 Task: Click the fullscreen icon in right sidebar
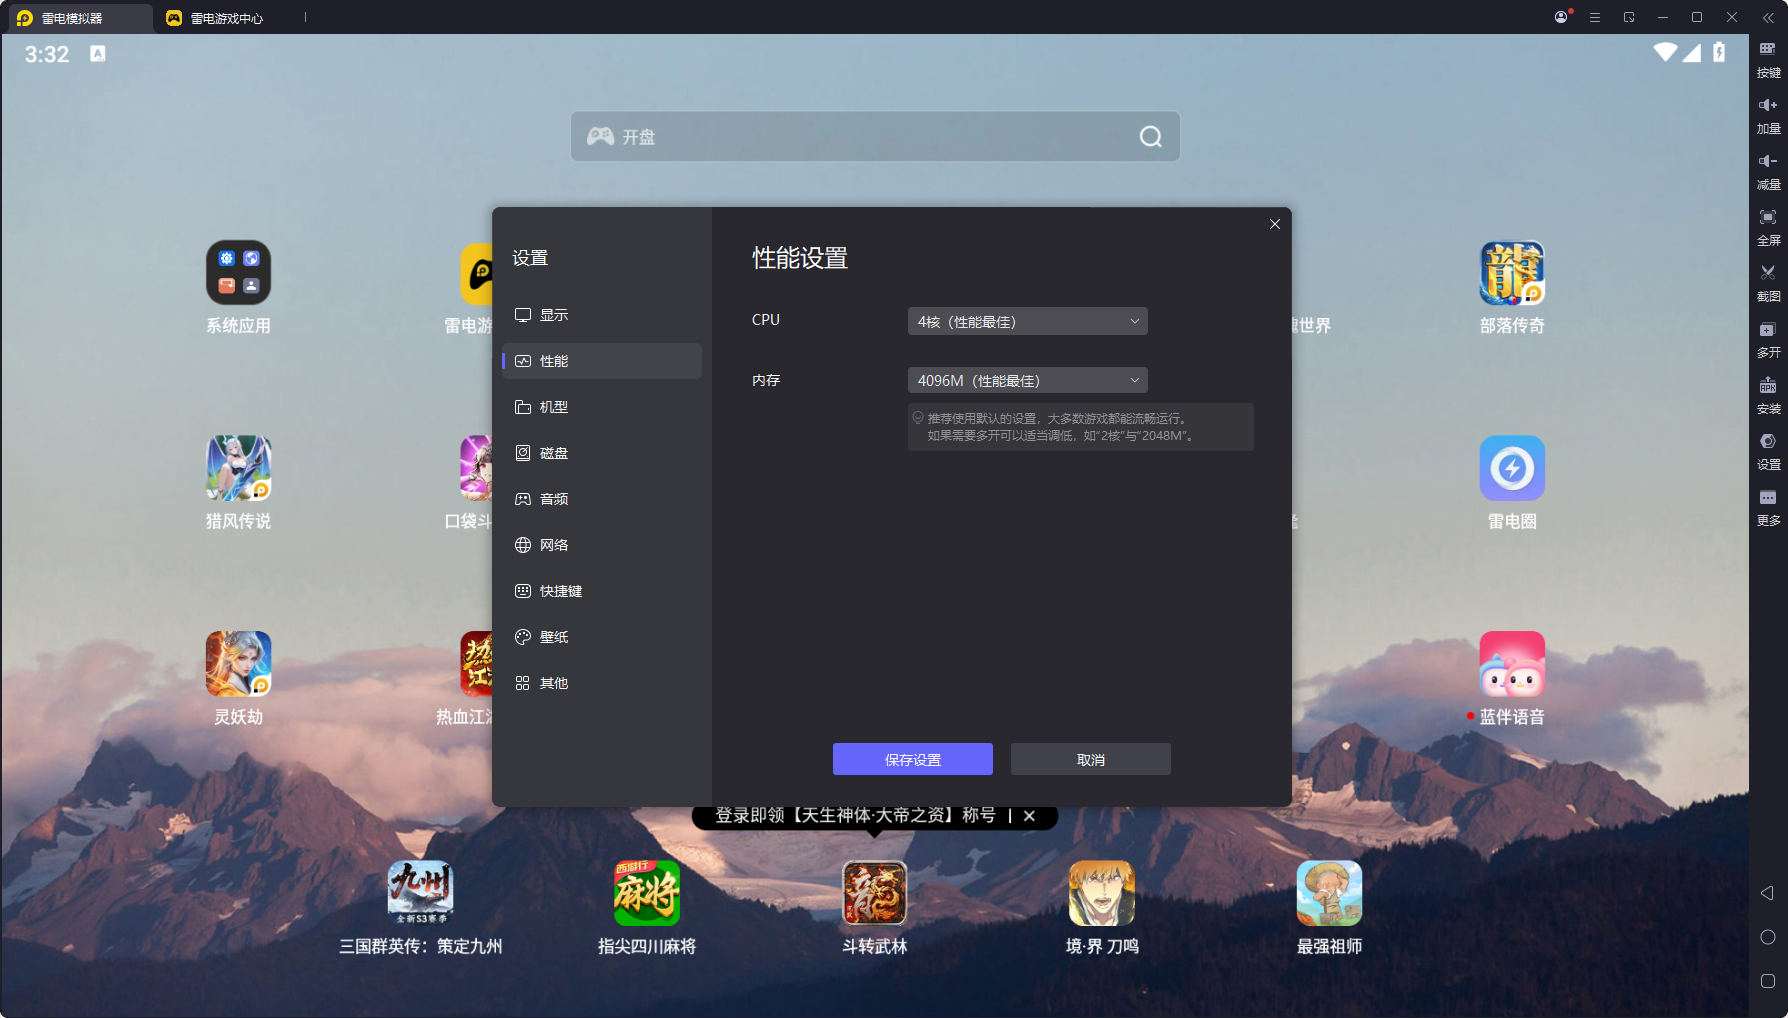click(1767, 218)
